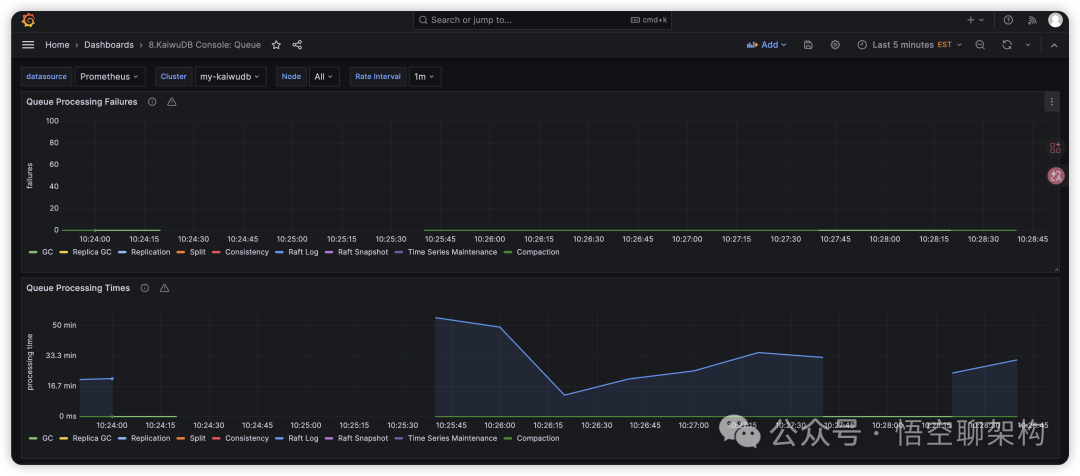The image size is (1080, 476).
Task: Open the sidebar hamburger menu
Action: [28, 45]
